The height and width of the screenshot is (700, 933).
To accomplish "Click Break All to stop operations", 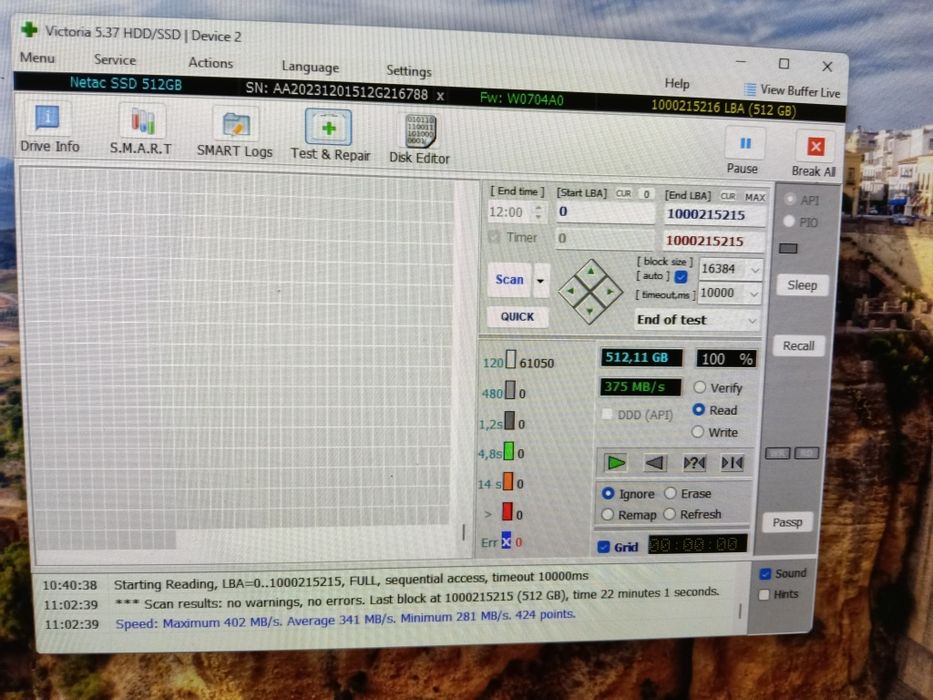I will (x=814, y=155).
